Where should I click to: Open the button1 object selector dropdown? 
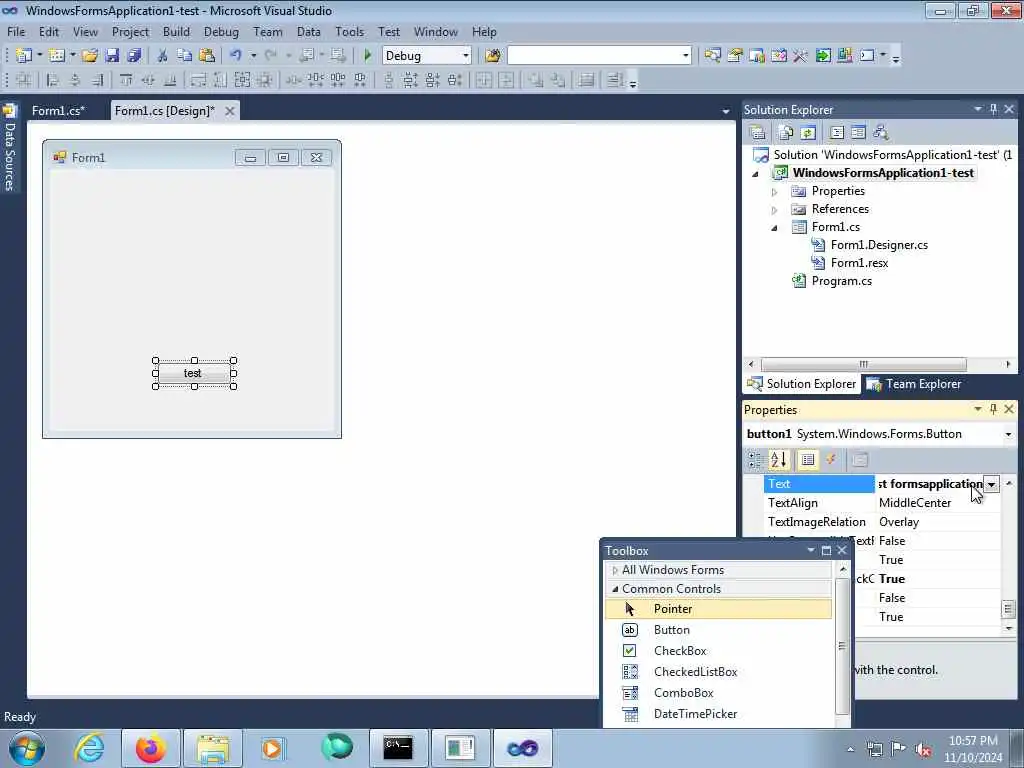click(1008, 434)
